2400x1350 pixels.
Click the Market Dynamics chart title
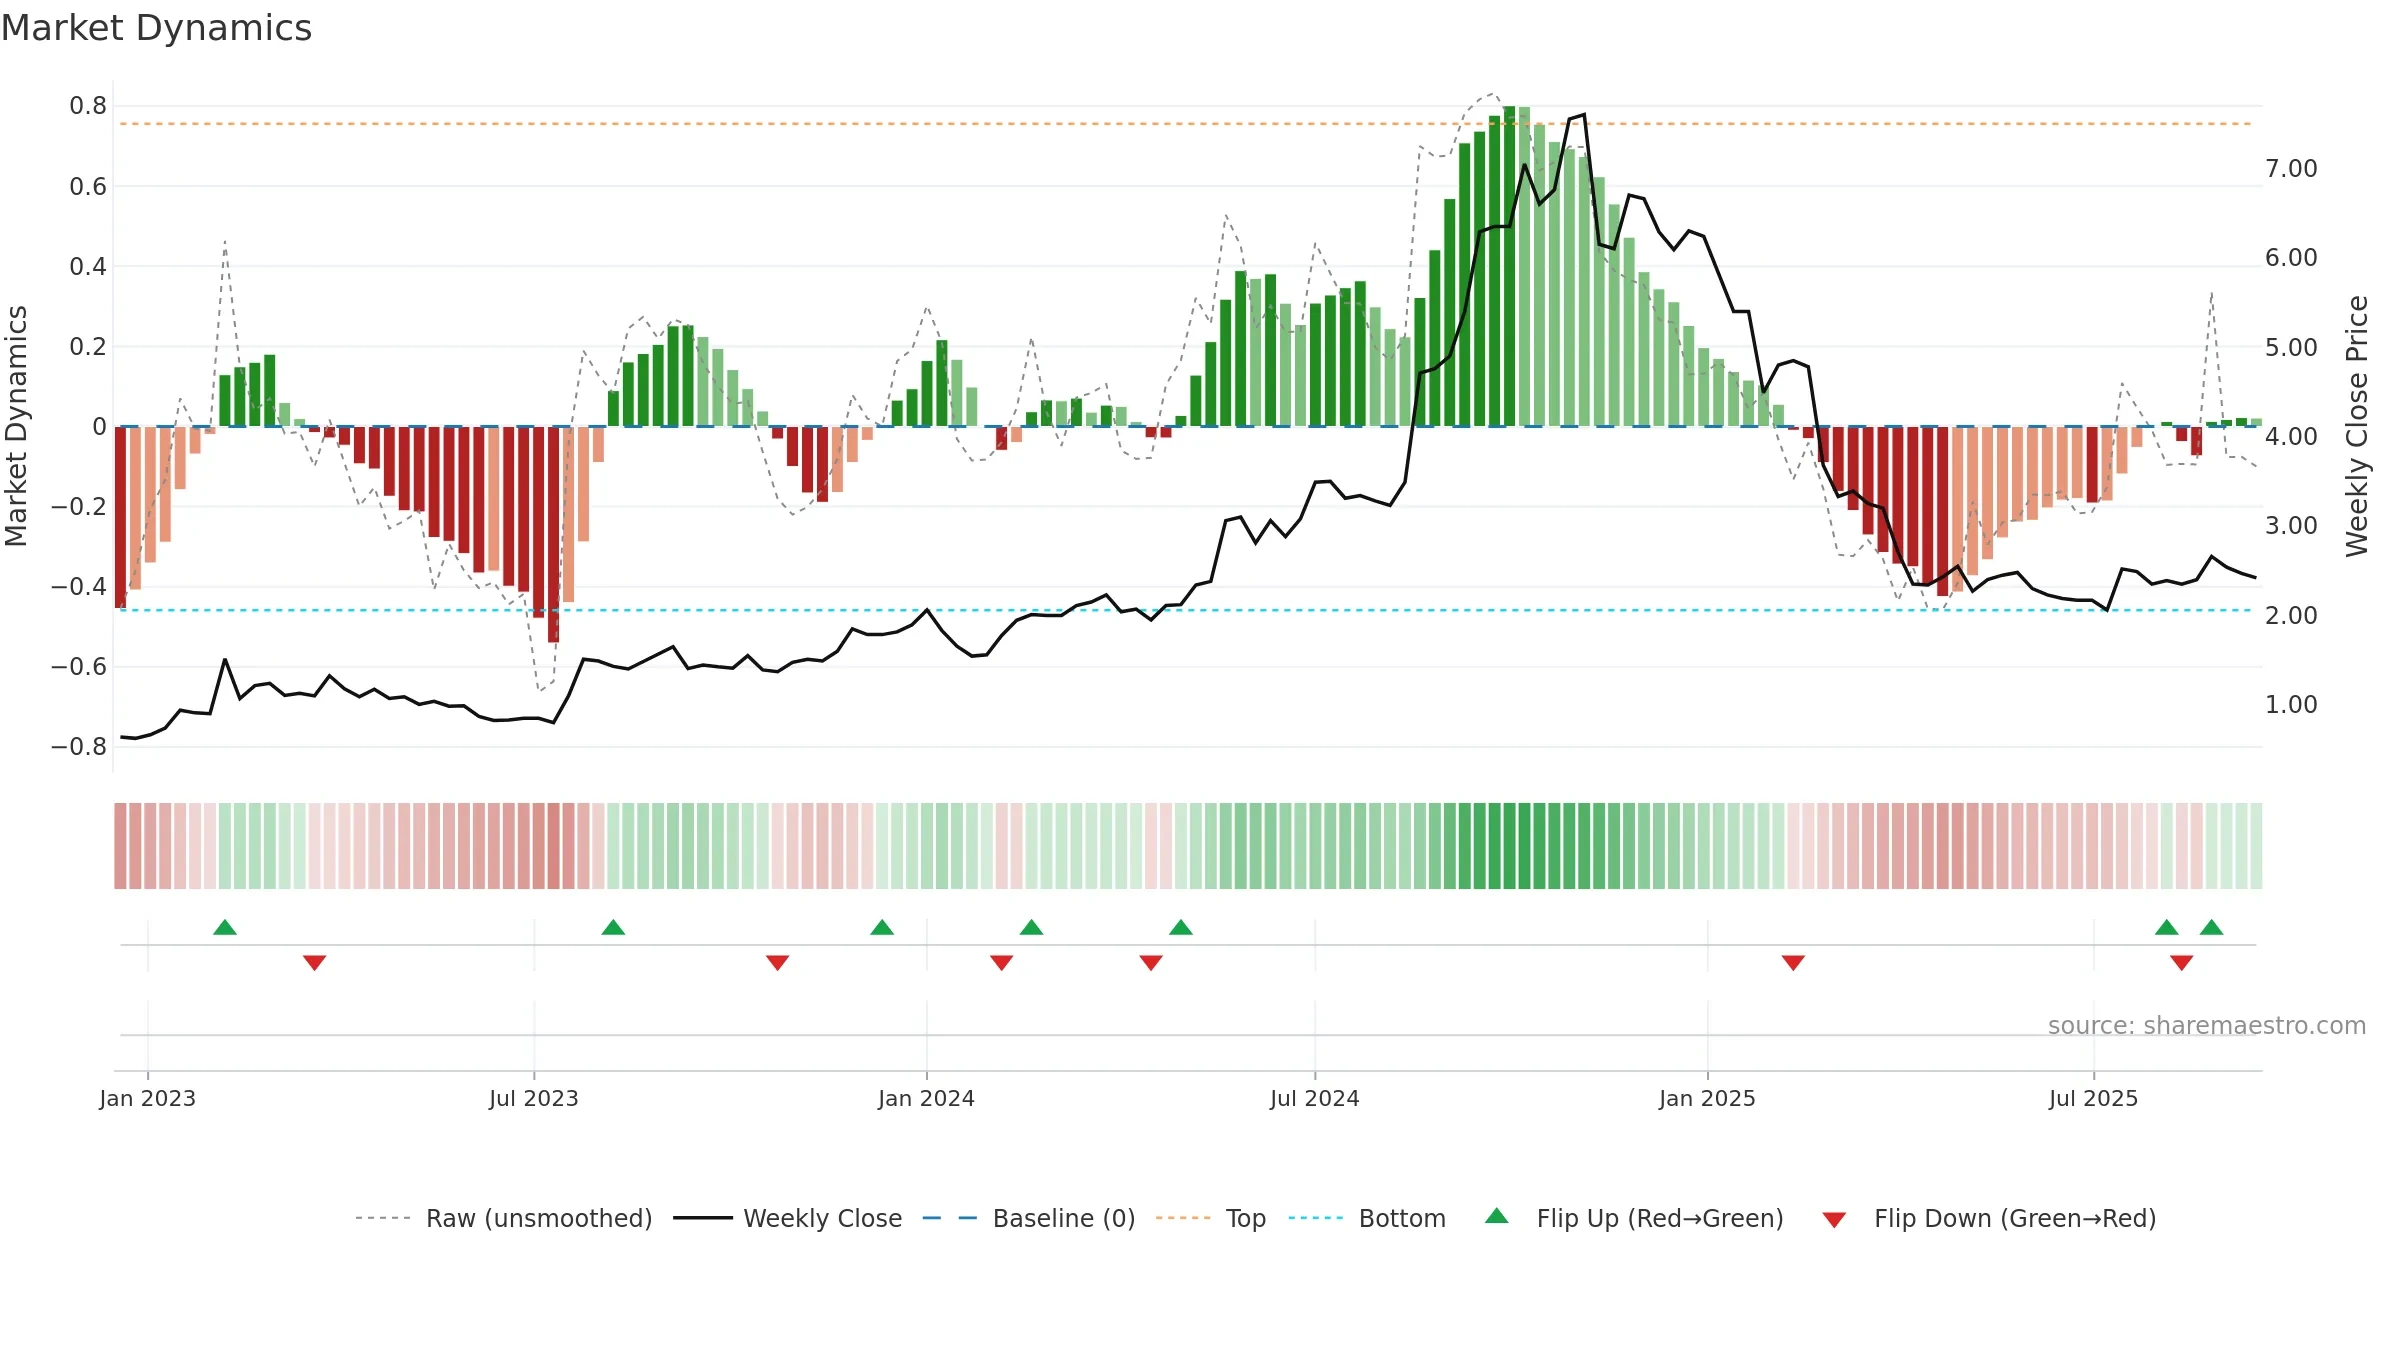tap(157, 28)
